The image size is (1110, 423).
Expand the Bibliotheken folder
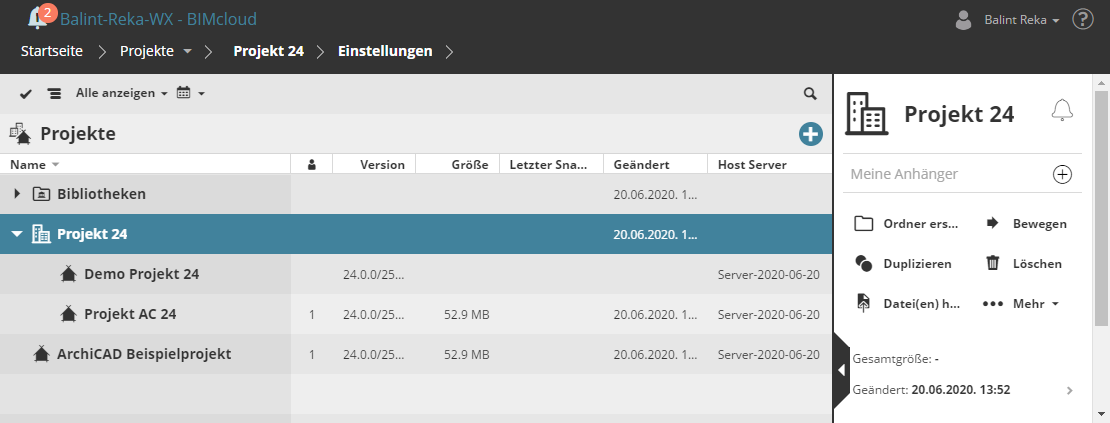coord(17,194)
